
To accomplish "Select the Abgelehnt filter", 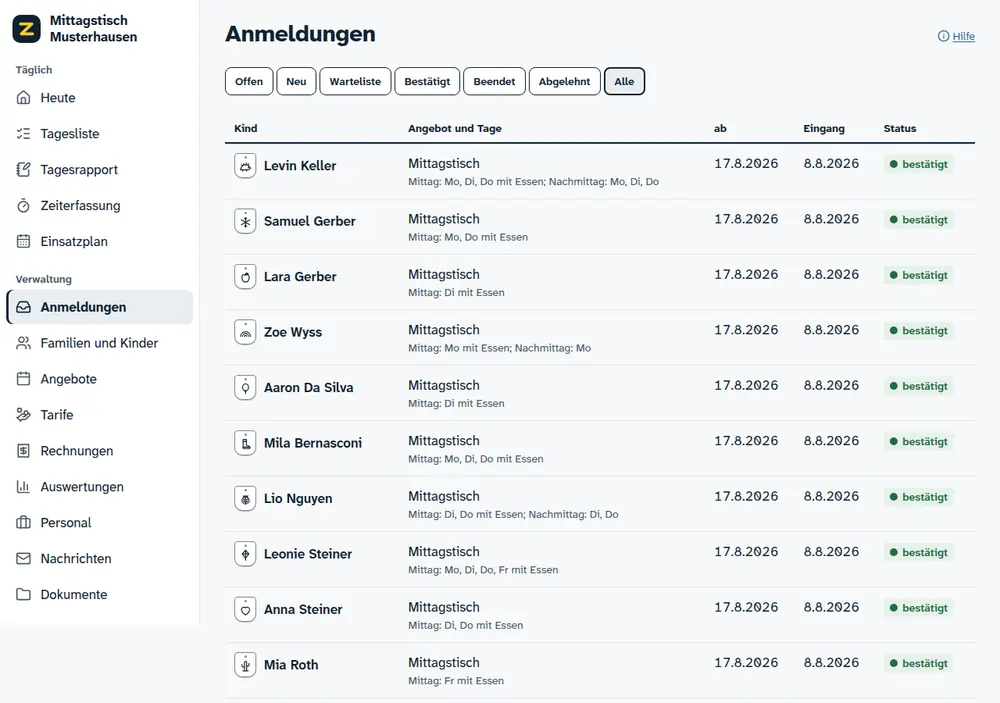I will pyautogui.click(x=564, y=82).
